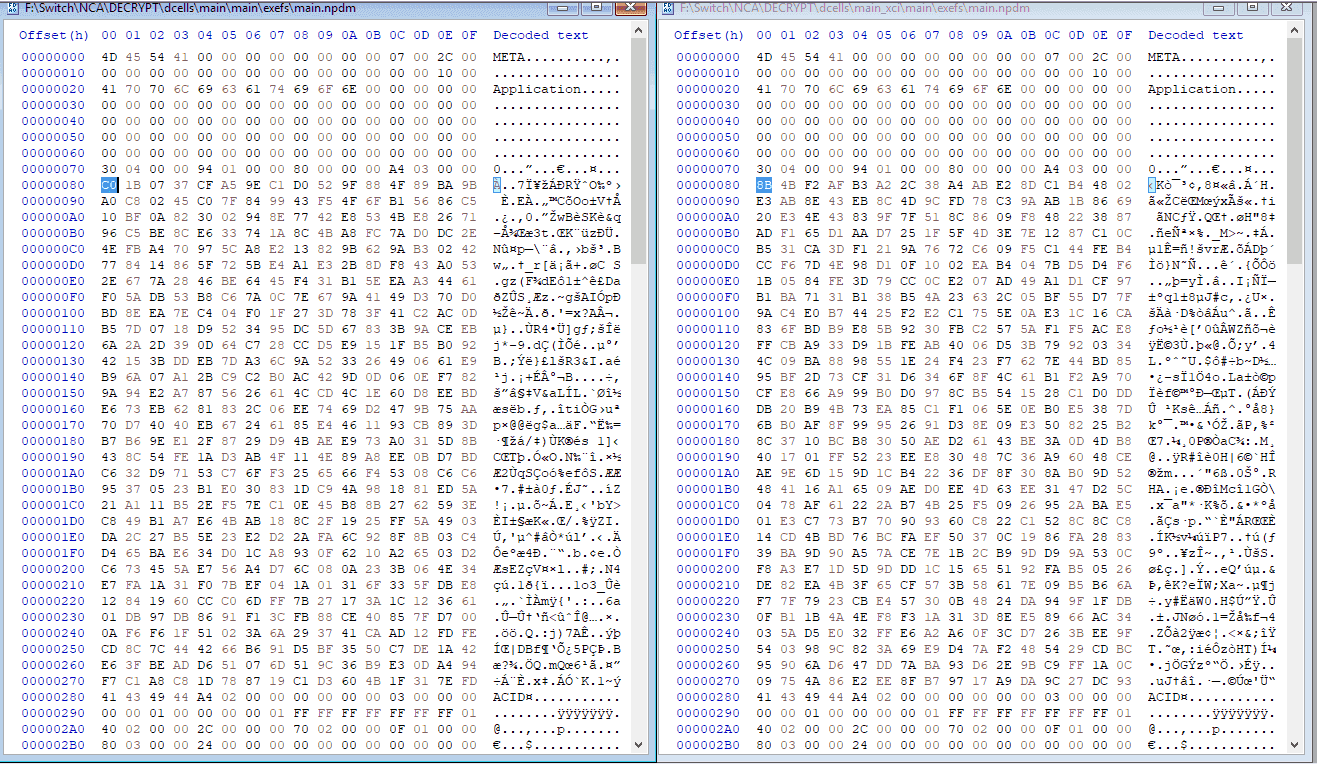Image resolution: width=1317 pixels, height=765 pixels.
Task: Click offset 00000100 in the left window
Action: (x=53, y=313)
